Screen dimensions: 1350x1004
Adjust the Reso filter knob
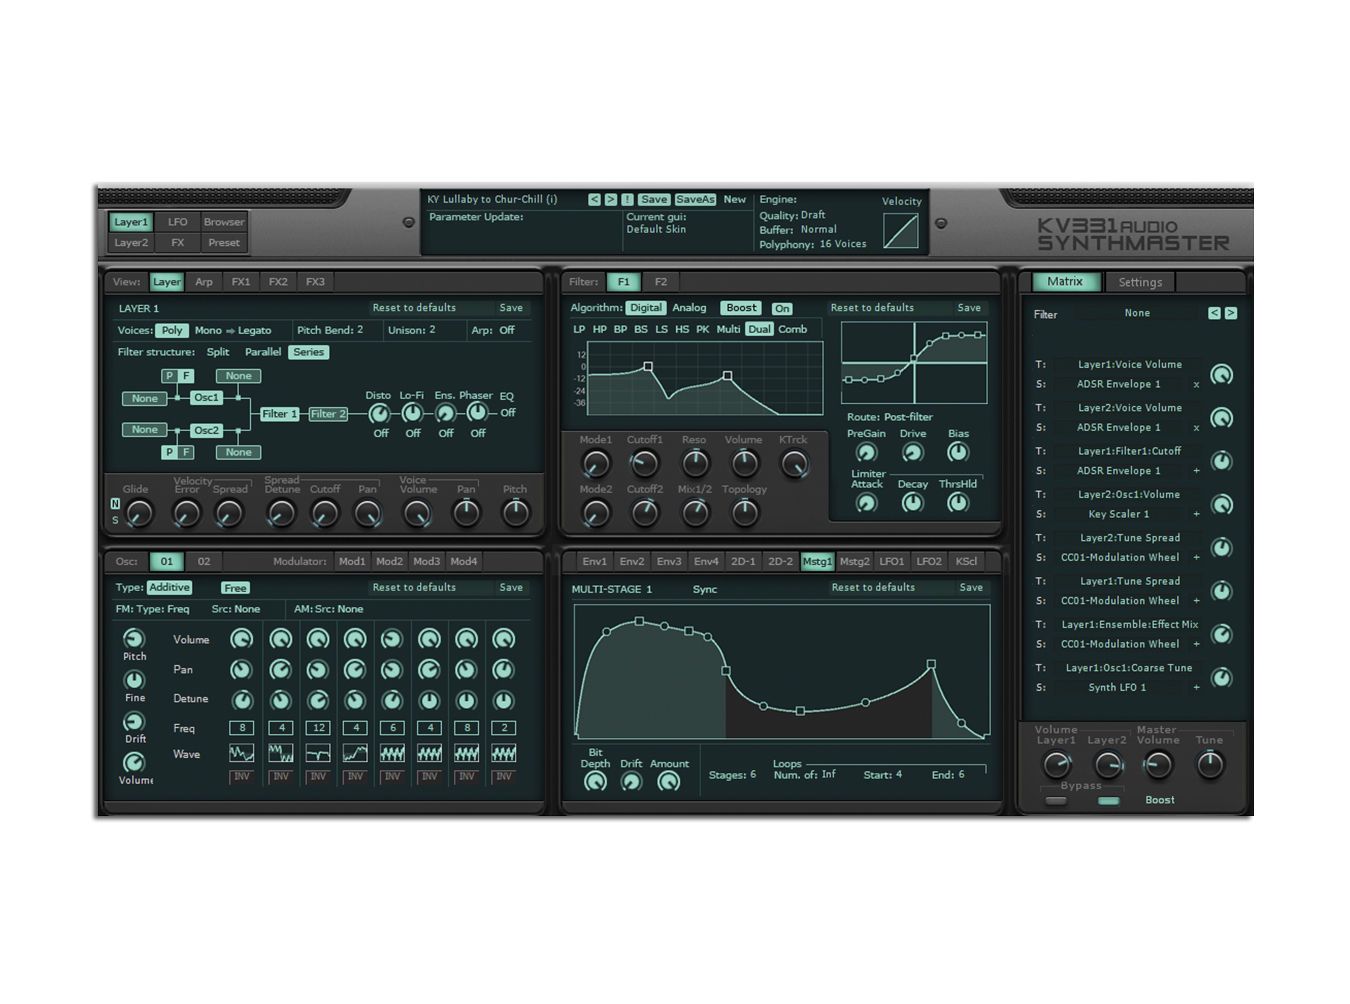695,463
